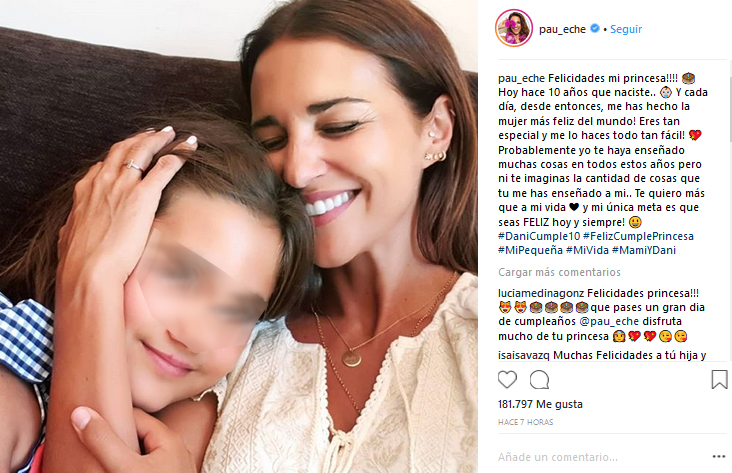Open pau_eche's profile picture

514,28
